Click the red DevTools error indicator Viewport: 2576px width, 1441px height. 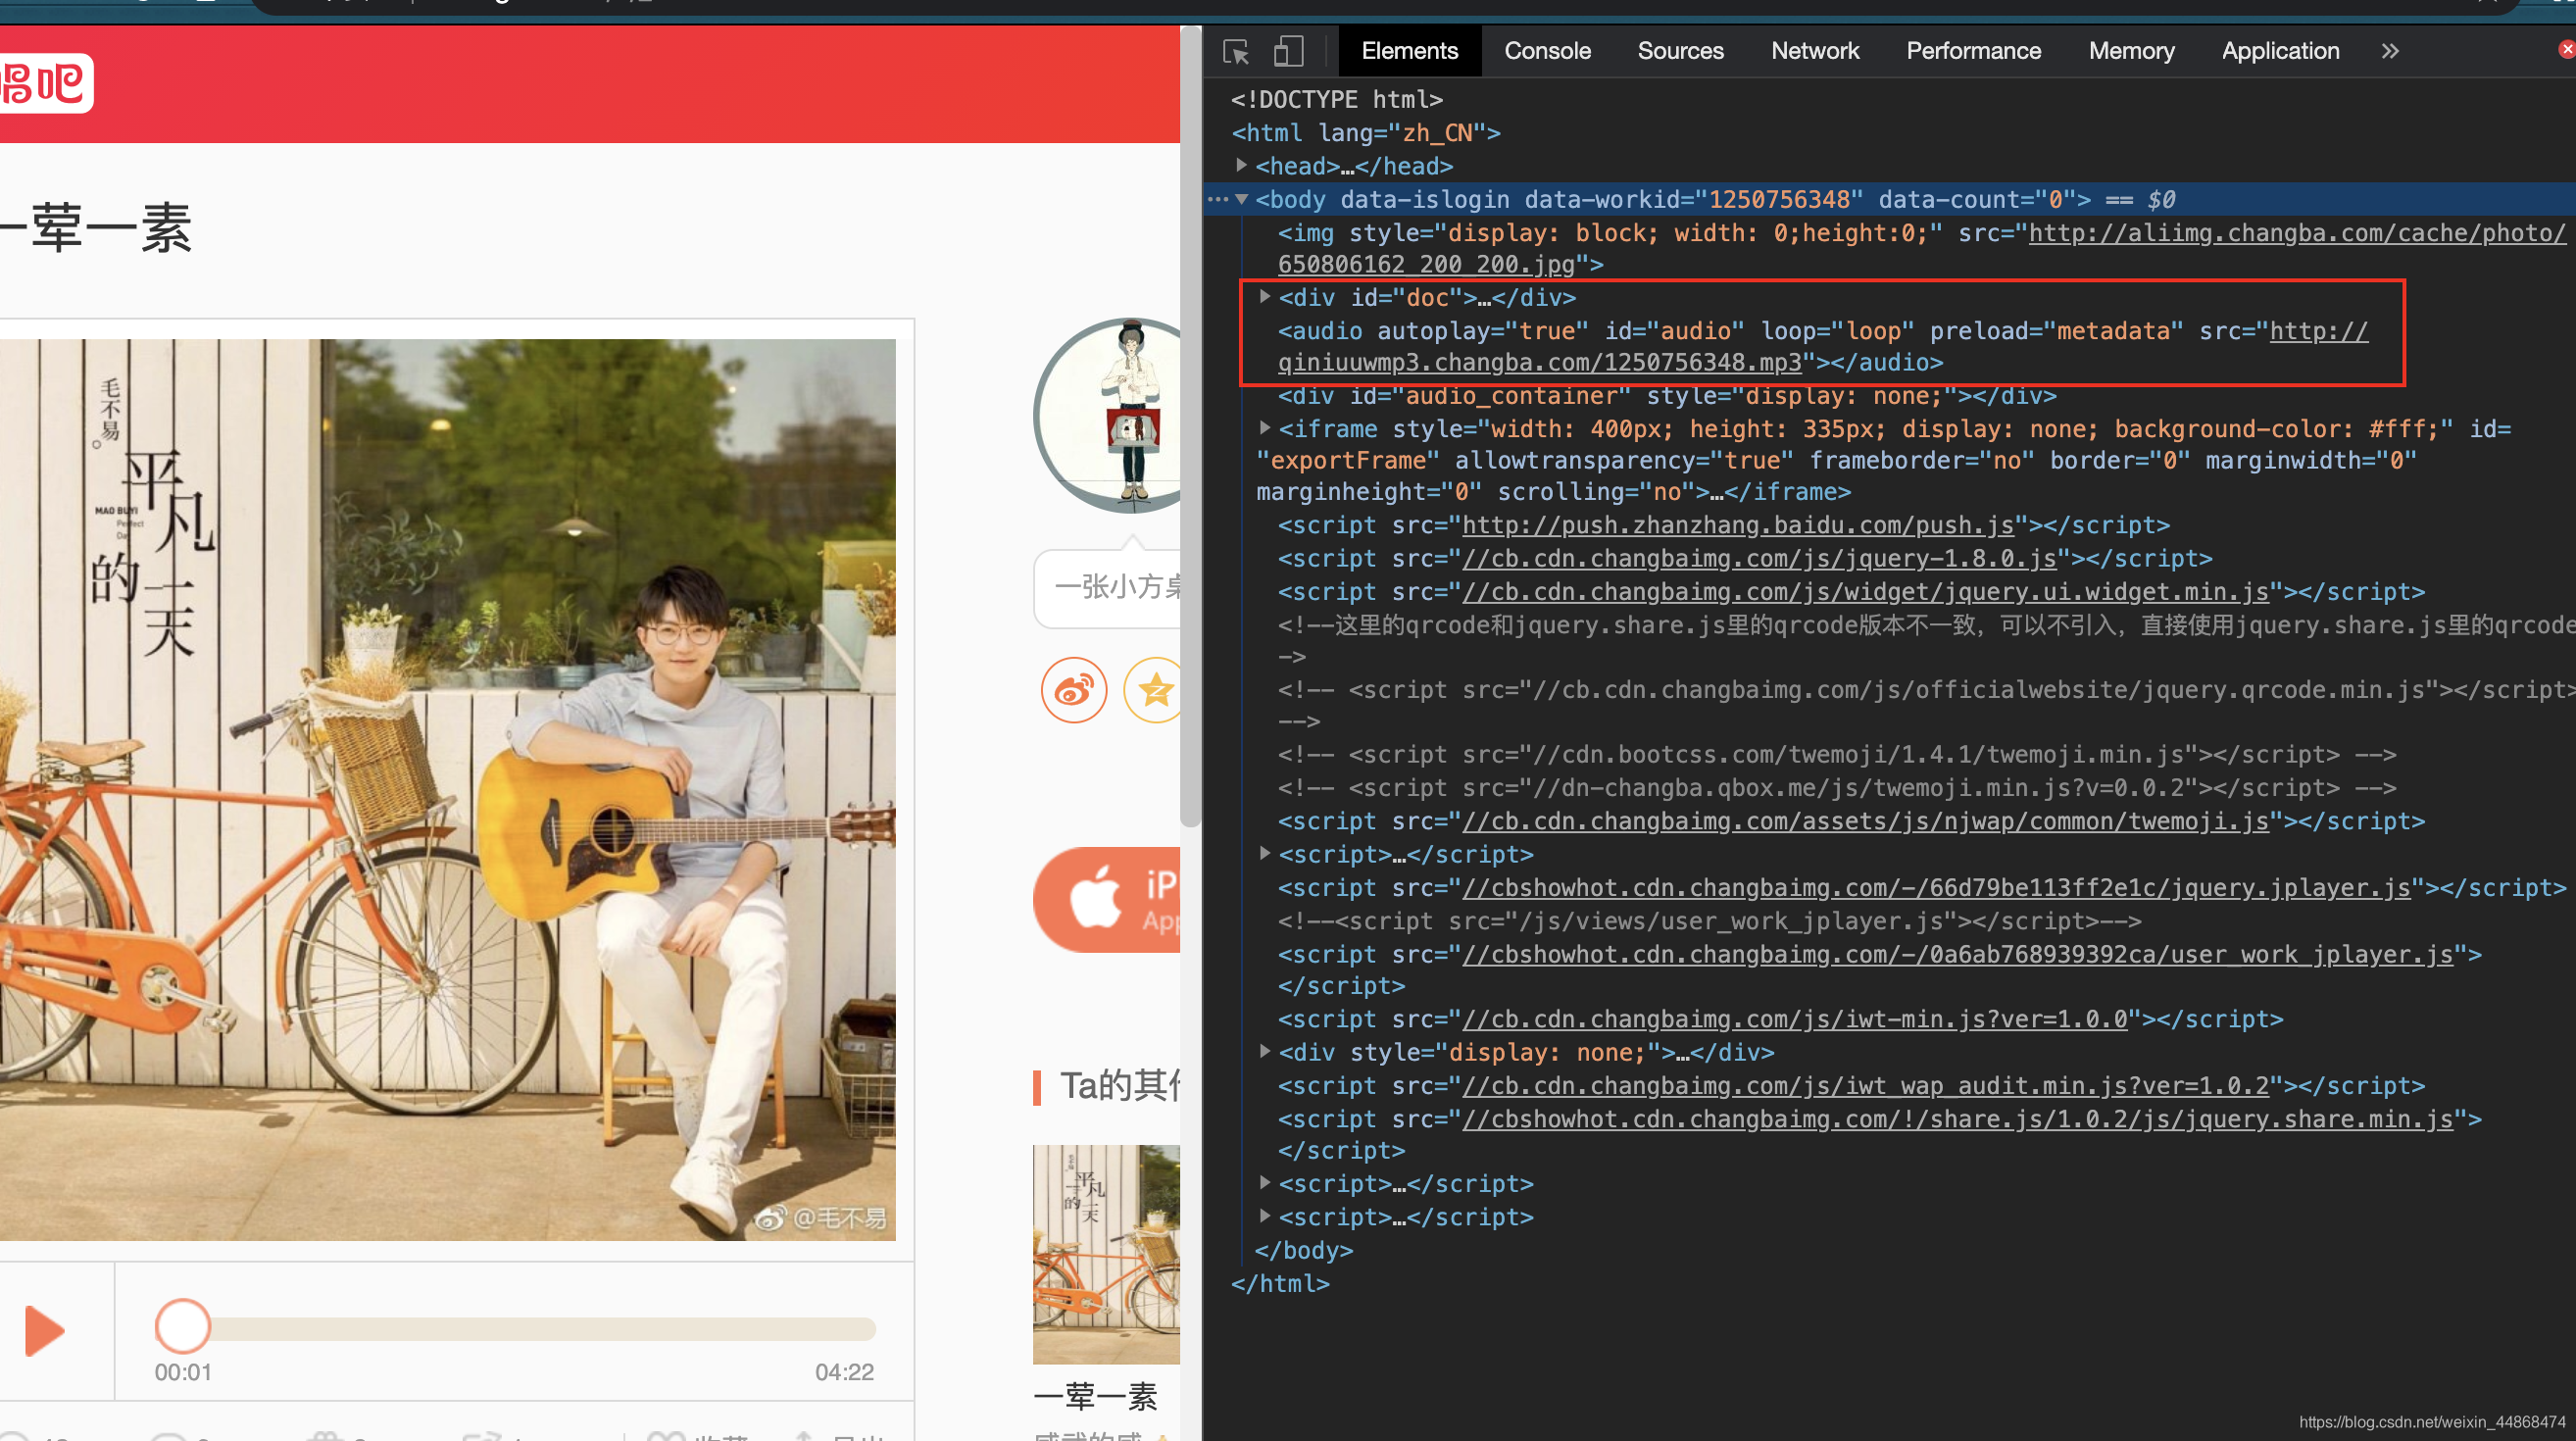(2566, 49)
